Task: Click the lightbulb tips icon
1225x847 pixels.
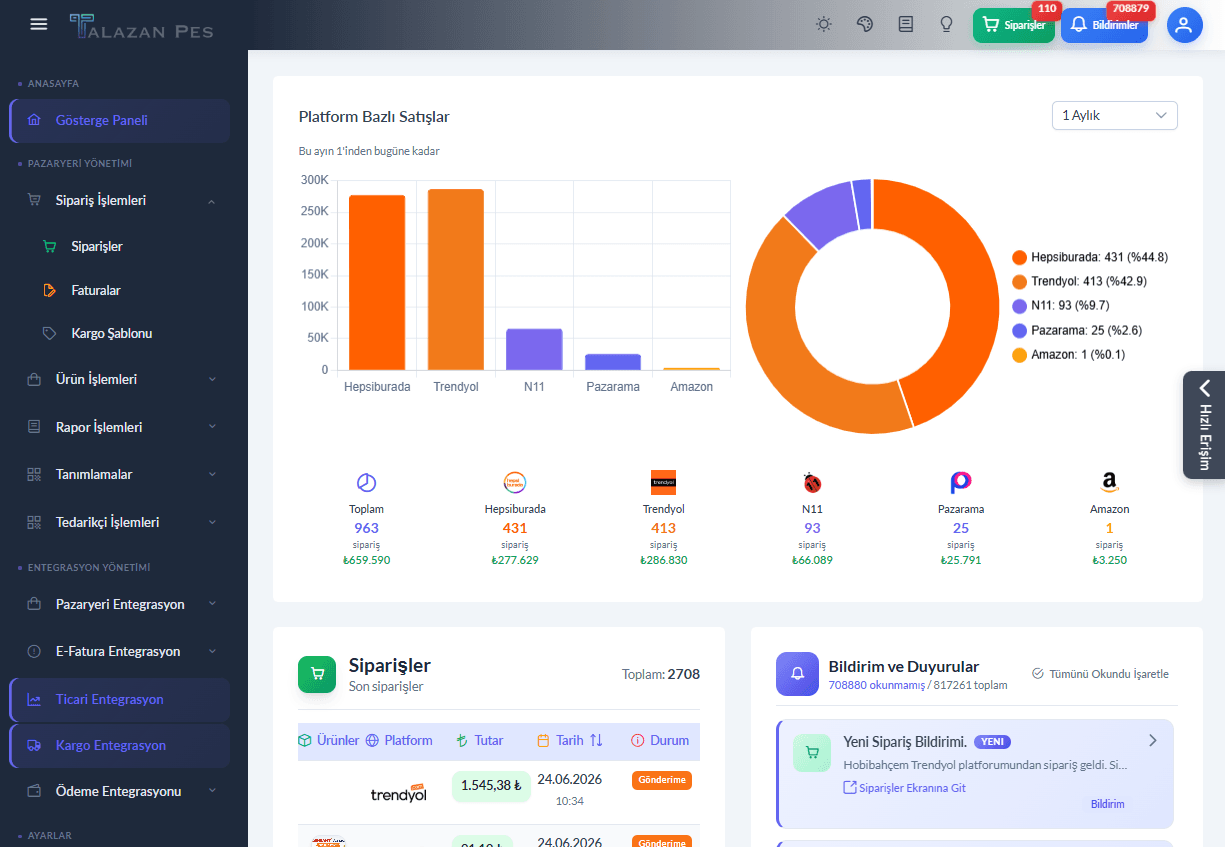Action: click(946, 24)
